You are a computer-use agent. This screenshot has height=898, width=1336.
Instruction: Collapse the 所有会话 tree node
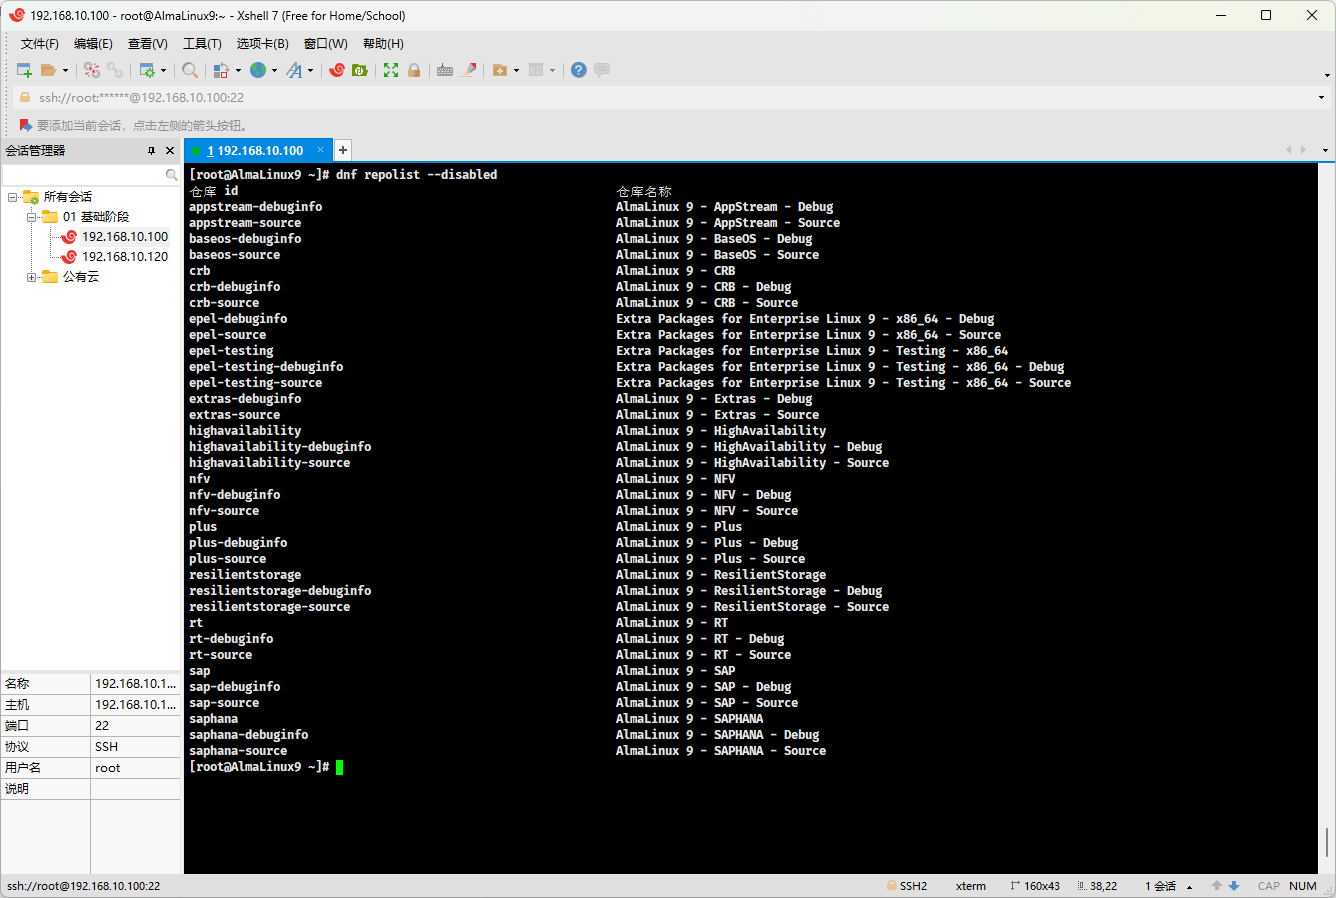tap(13, 197)
